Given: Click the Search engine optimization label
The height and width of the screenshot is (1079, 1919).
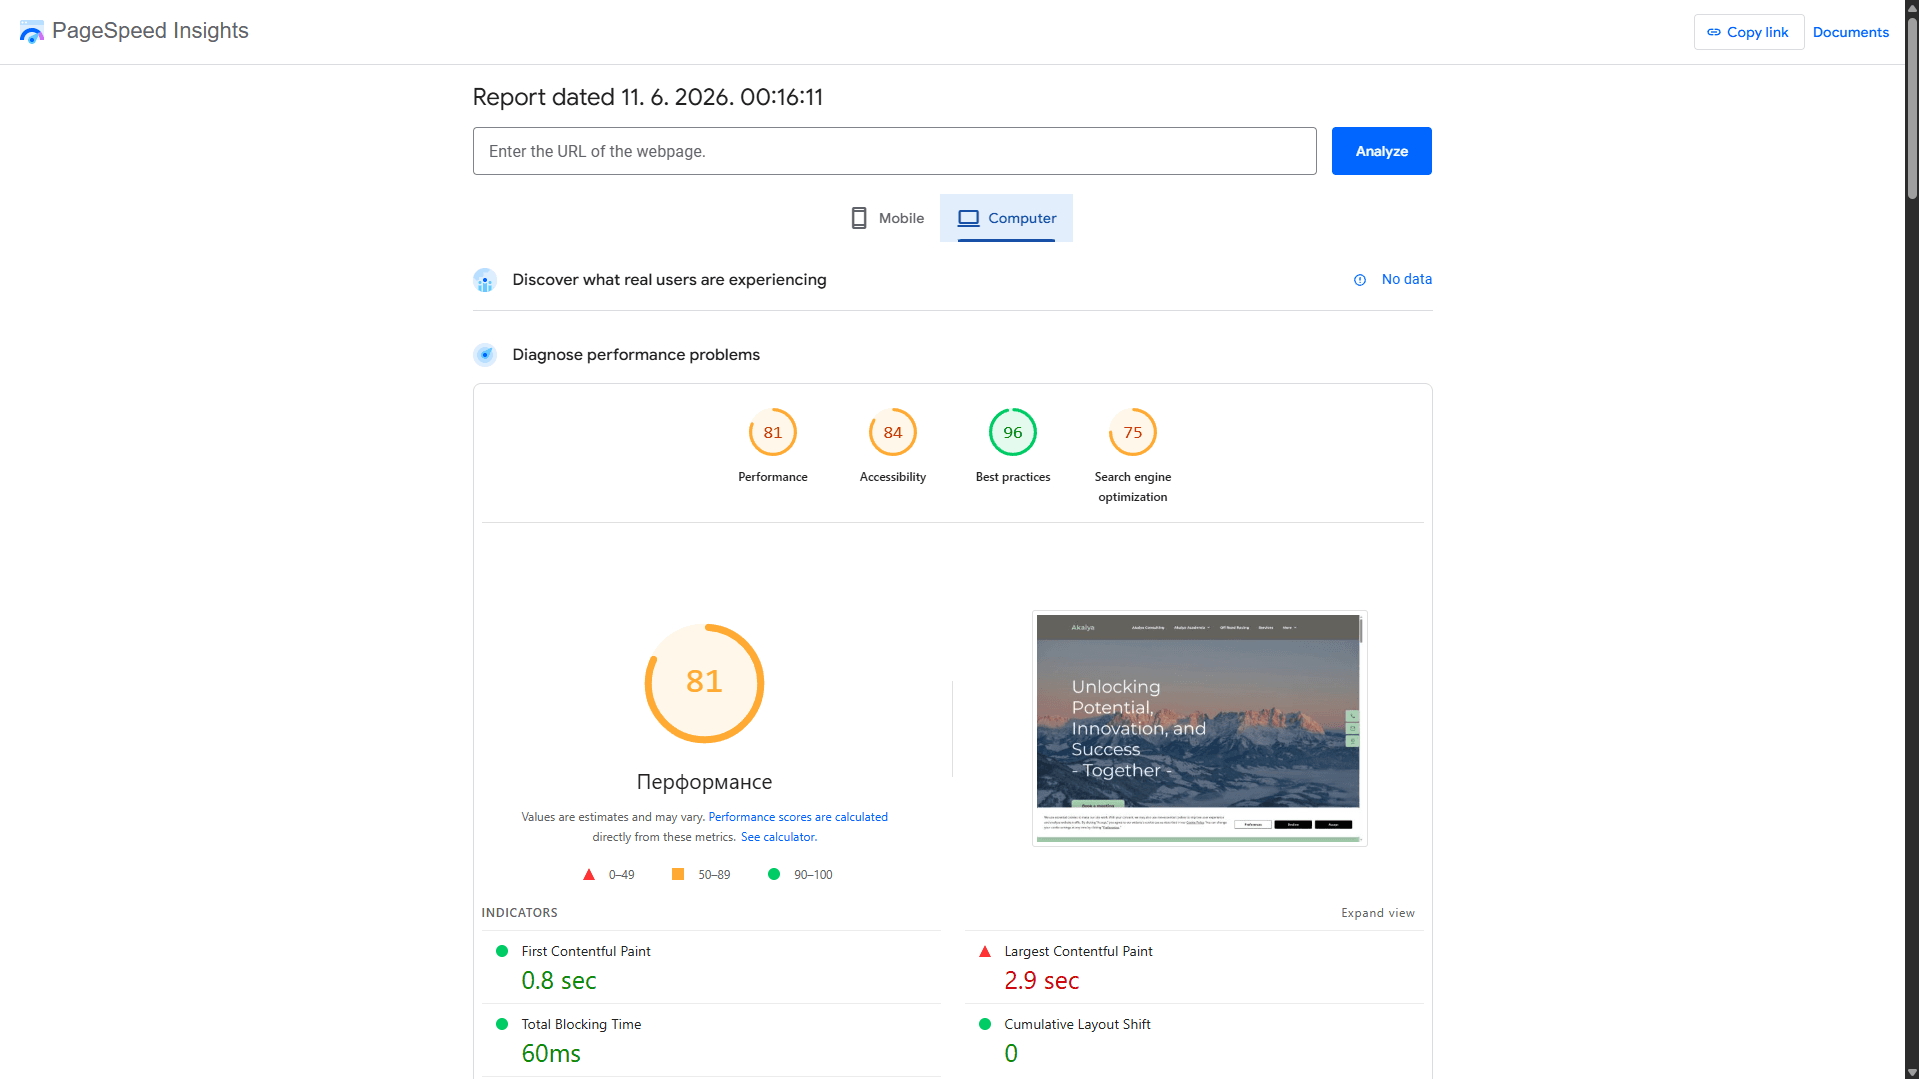Looking at the screenshot, I should point(1133,487).
